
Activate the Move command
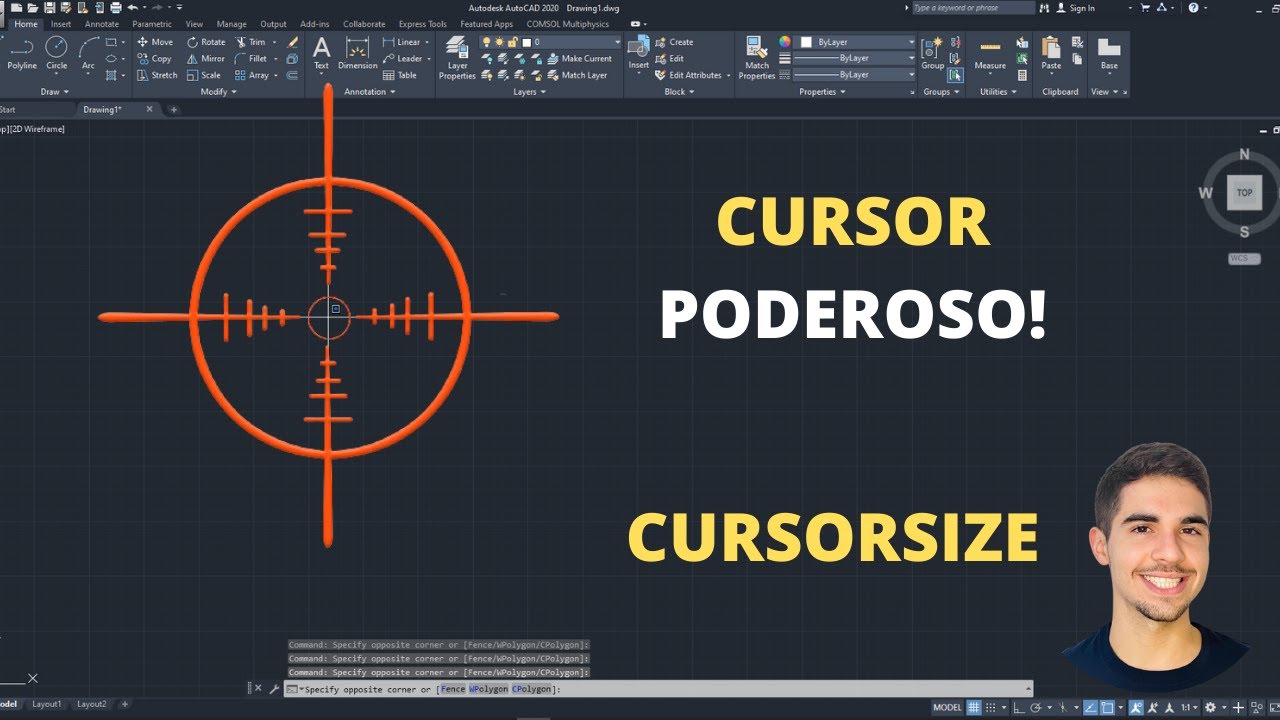click(154, 42)
